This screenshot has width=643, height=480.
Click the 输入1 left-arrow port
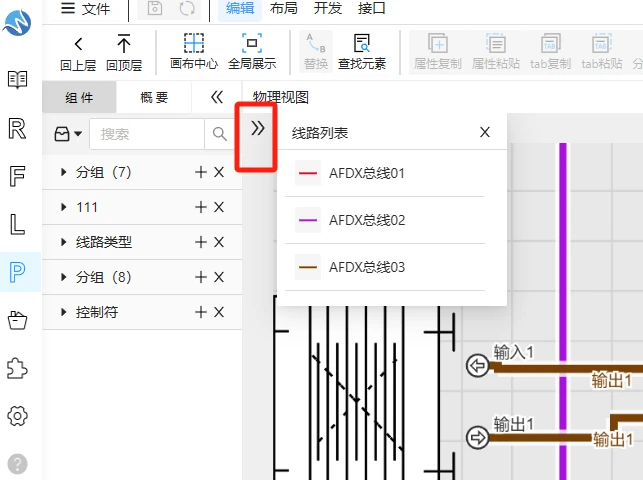[x=477, y=365]
